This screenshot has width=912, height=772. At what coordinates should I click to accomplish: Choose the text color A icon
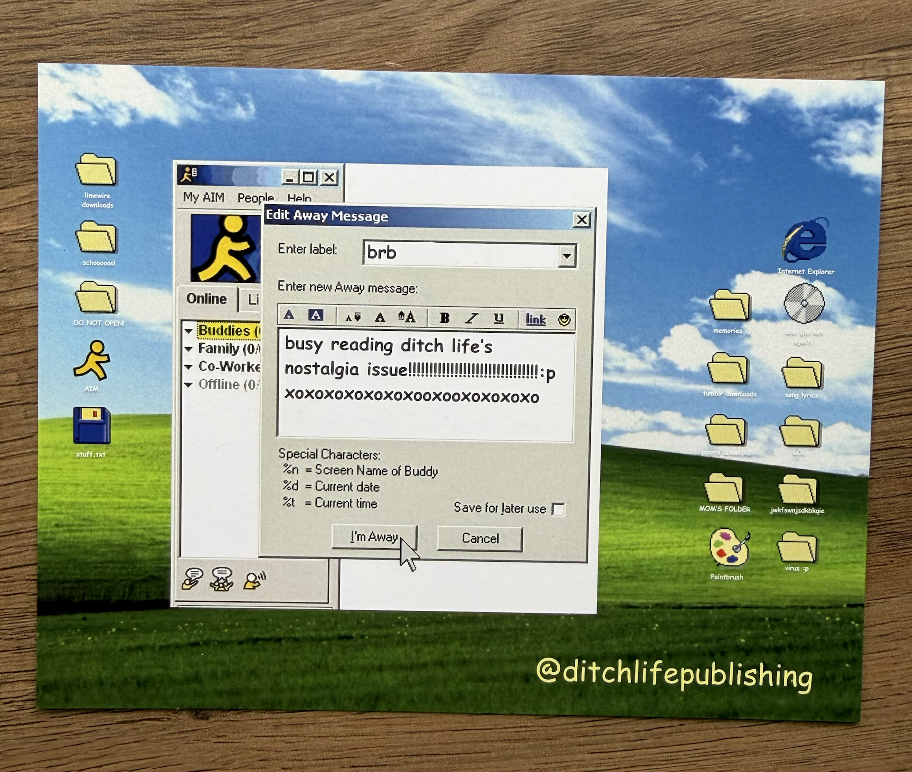pos(289,316)
